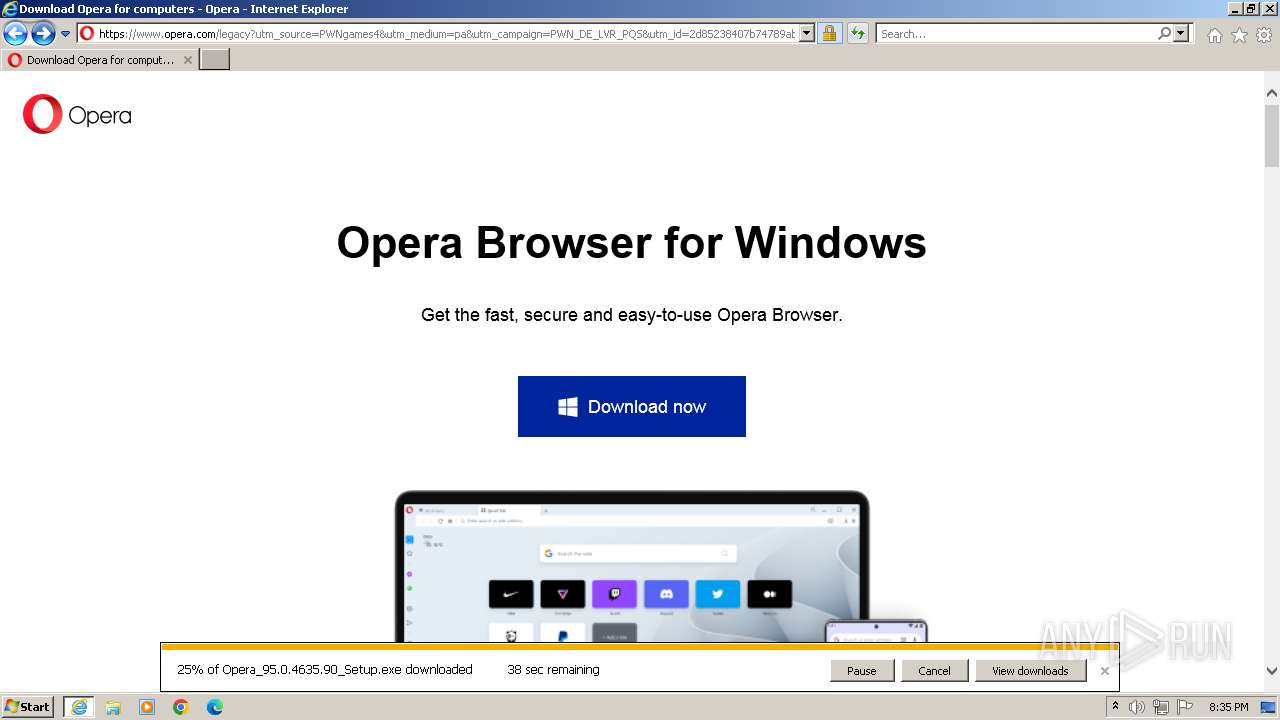Image resolution: width=1280 pixels, height=720 pixels.
Task: Show the security lock report
Action: tap(829, 34)
